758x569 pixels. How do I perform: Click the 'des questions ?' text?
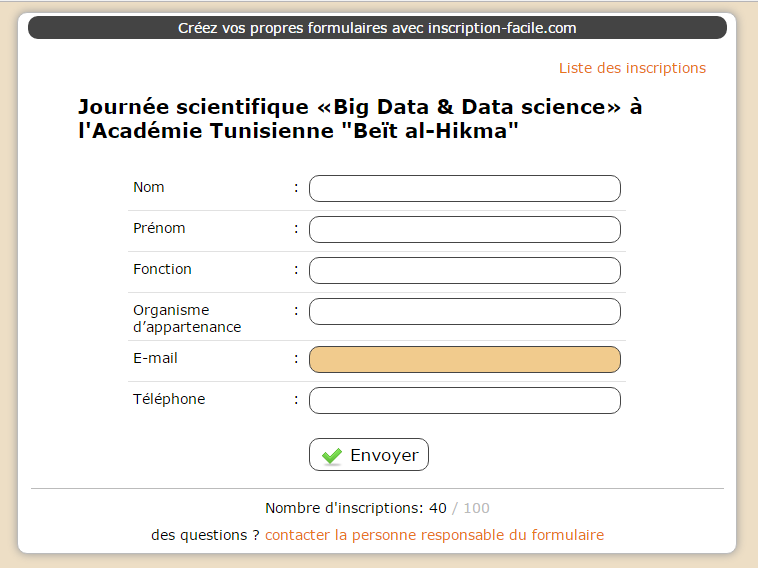[x=205, y=535]
